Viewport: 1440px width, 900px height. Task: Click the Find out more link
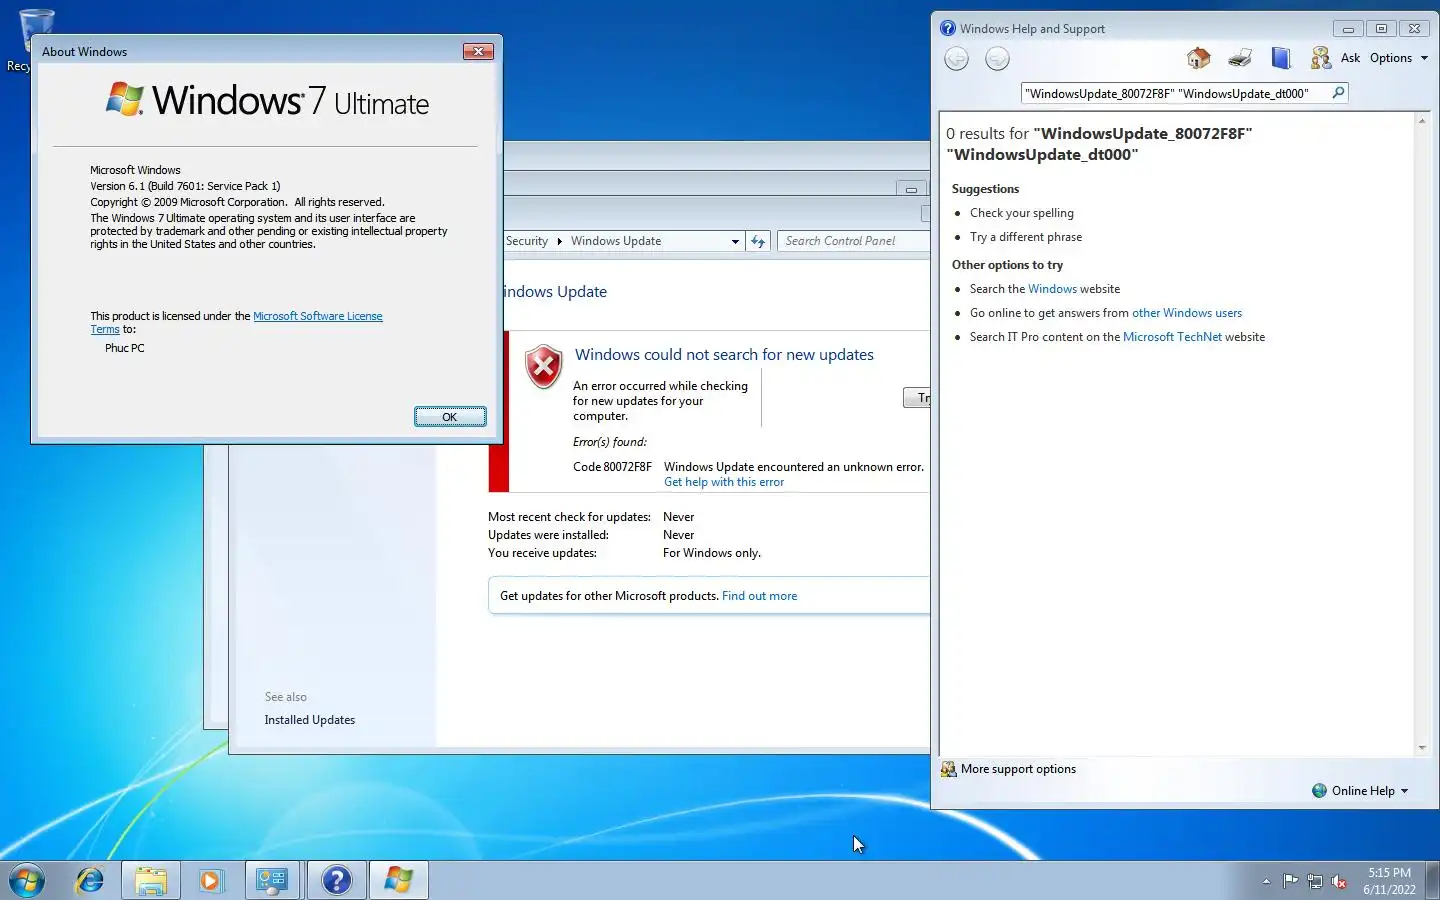point(759,596)
